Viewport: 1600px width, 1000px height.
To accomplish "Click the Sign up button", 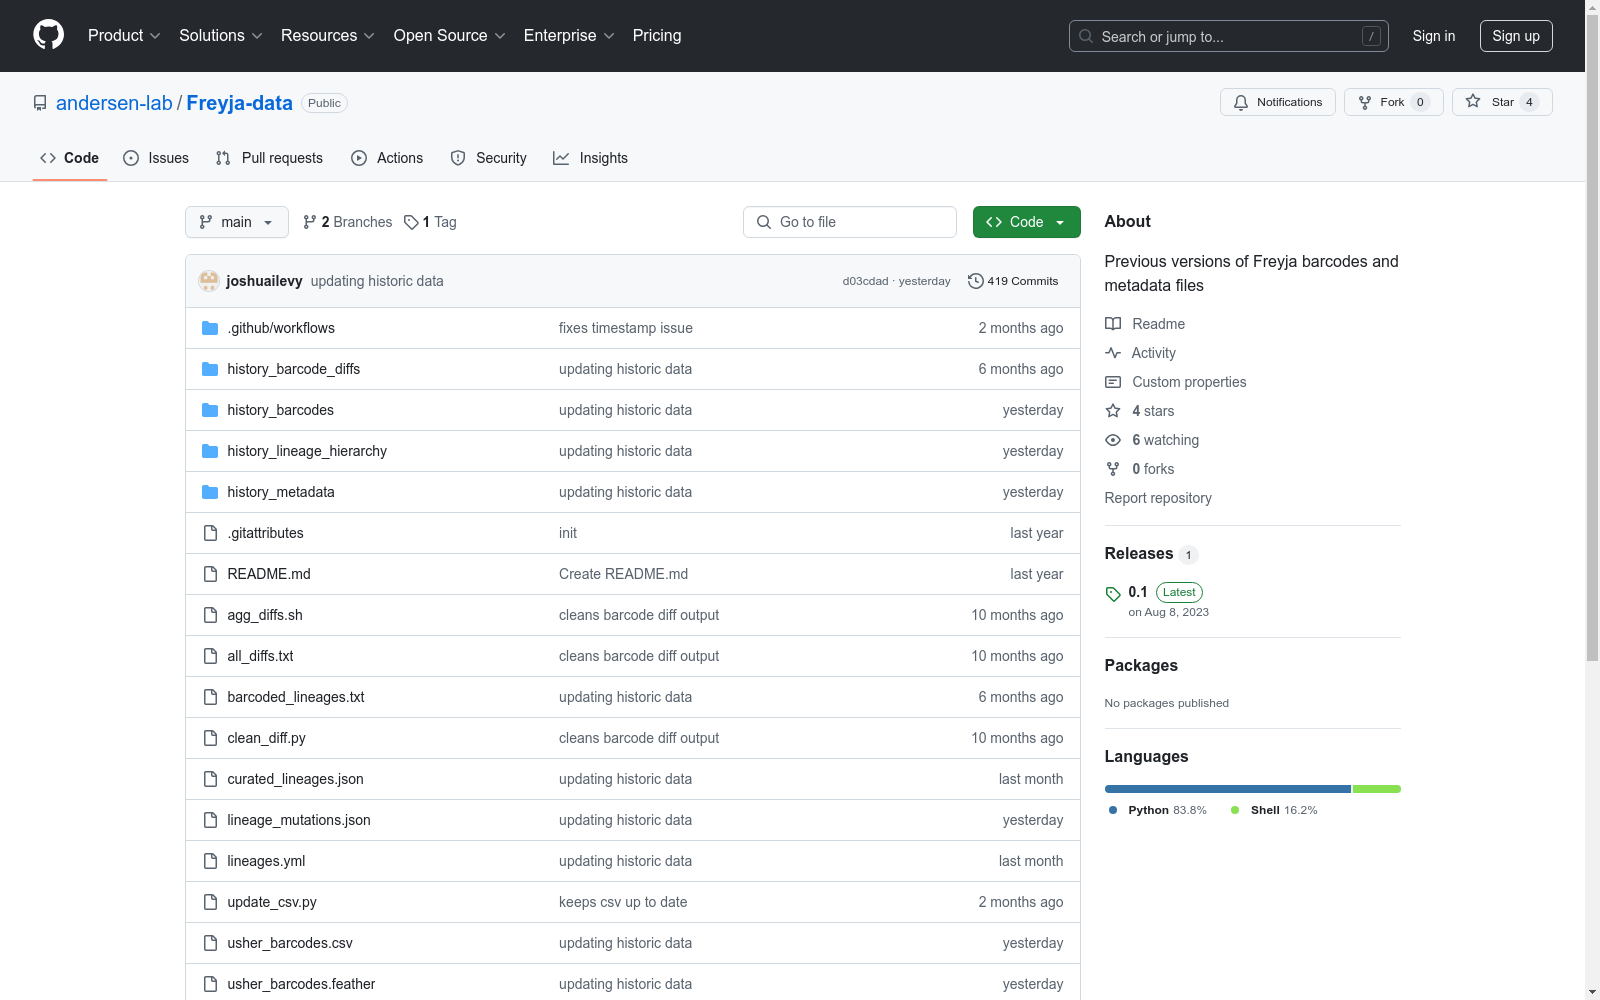I will pyautogui.click(x=1516, y=36).
